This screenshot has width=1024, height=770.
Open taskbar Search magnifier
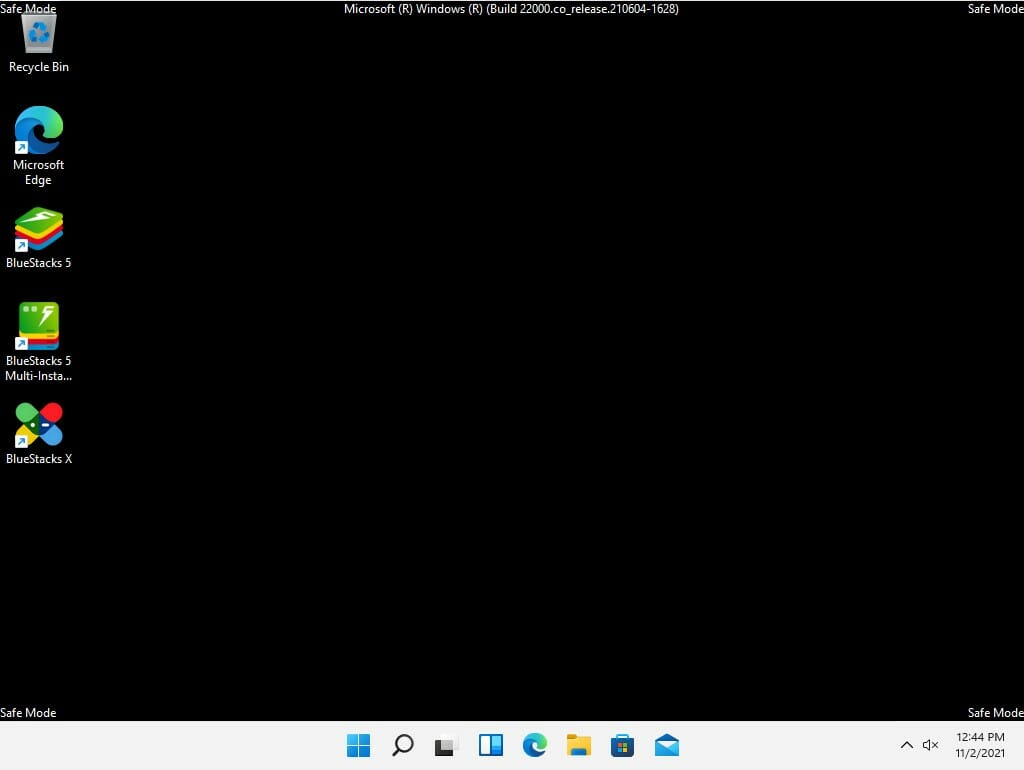click(402, 745)
